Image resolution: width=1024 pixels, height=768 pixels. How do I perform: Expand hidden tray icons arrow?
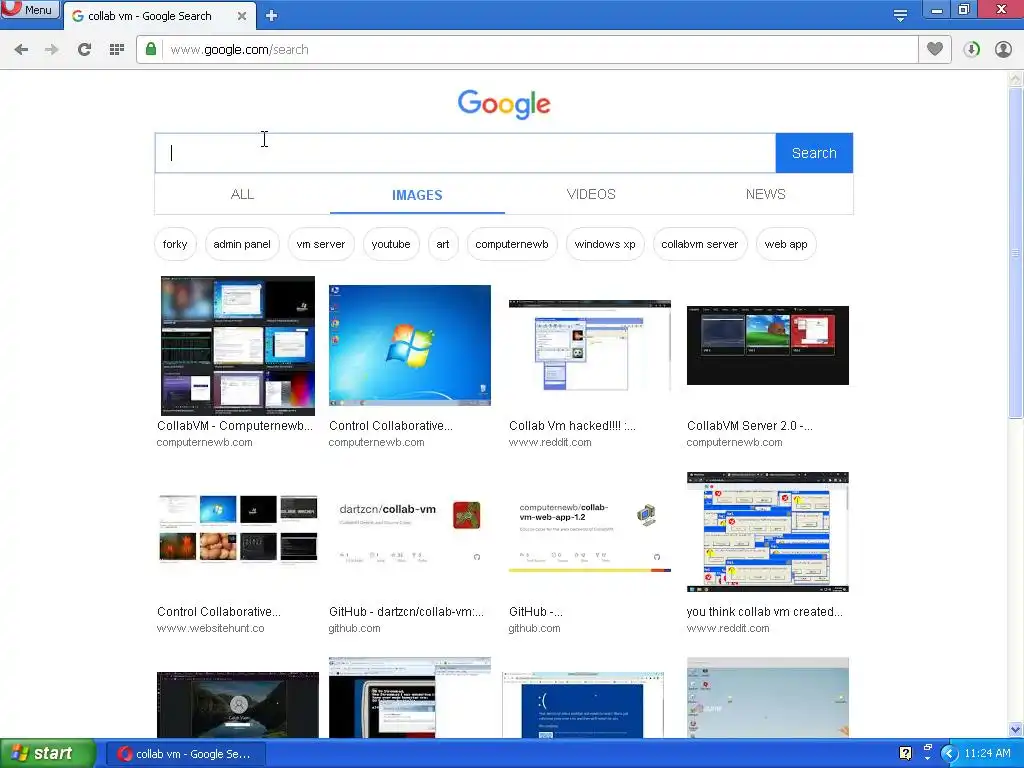coord(949,754)
